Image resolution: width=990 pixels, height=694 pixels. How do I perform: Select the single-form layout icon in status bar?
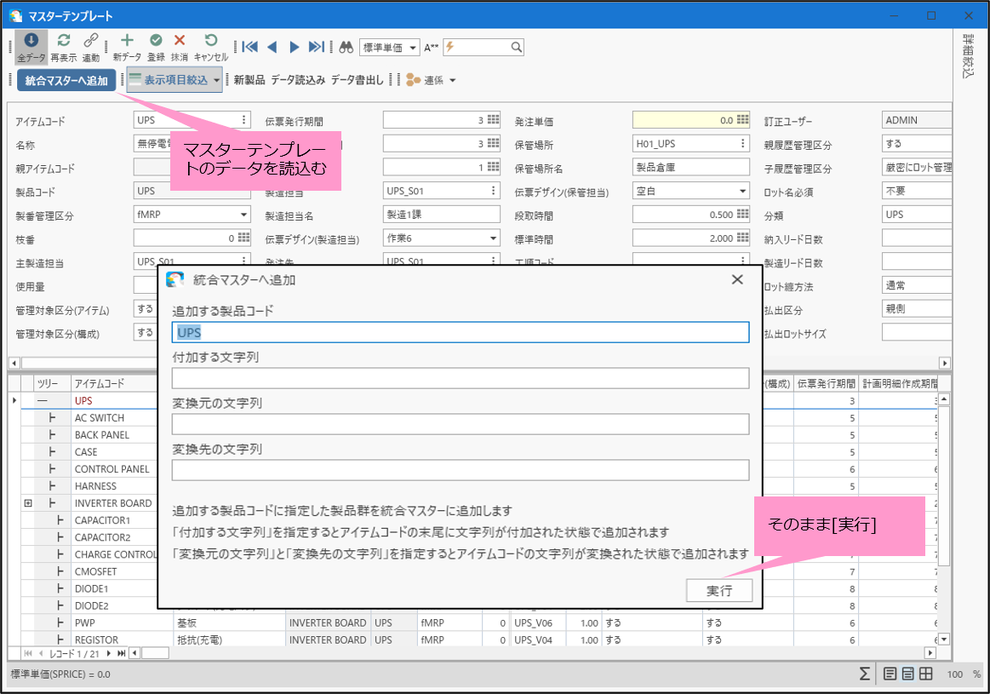[x=890, y=674]
